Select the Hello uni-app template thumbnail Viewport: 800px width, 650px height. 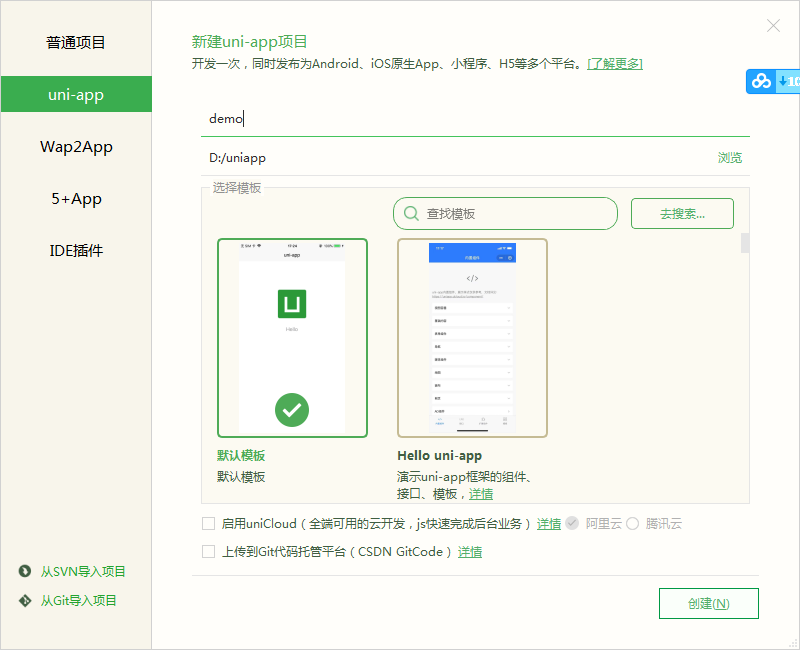[x=472, y=338]
